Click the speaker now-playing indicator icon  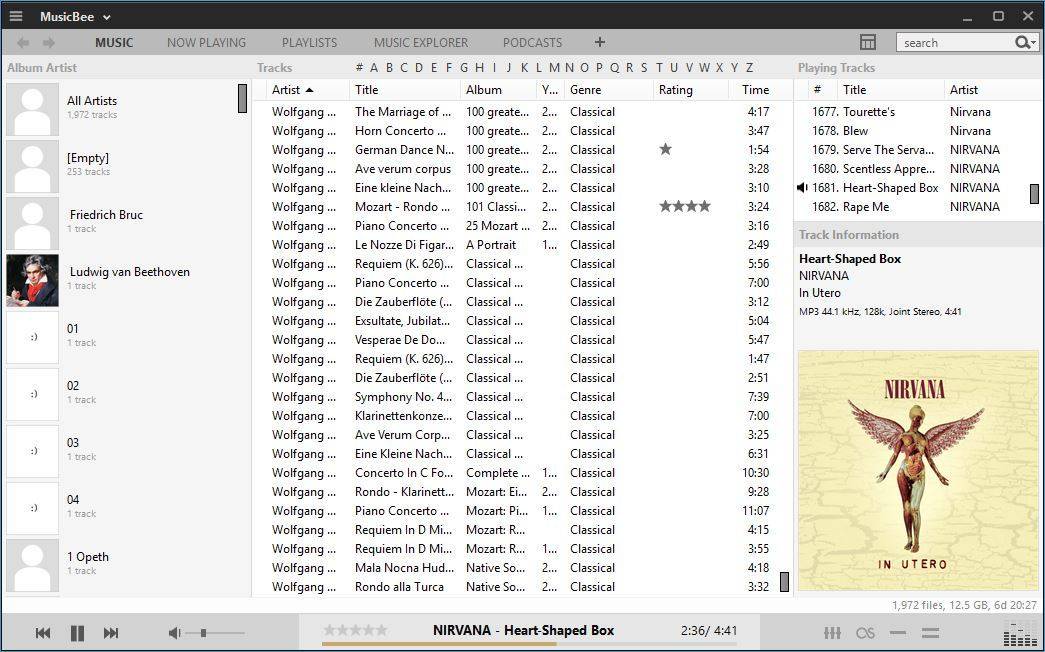point(802,188)
